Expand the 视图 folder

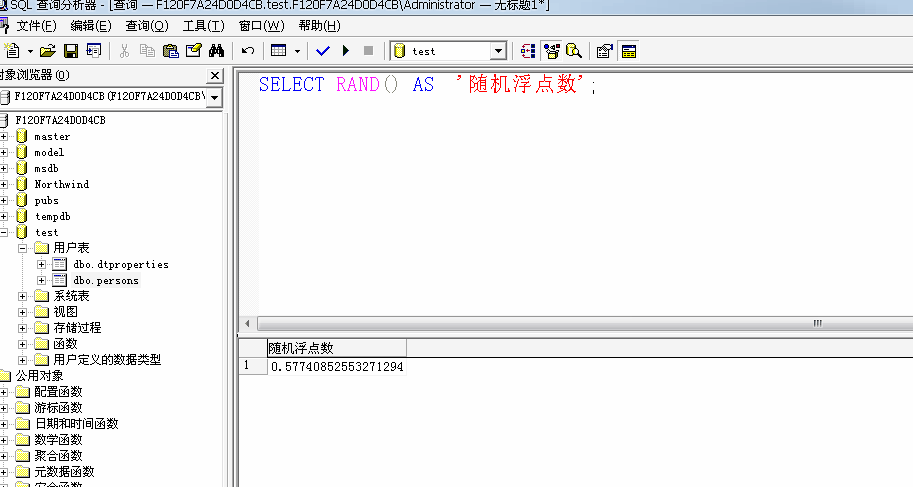(x=22, y=312)
